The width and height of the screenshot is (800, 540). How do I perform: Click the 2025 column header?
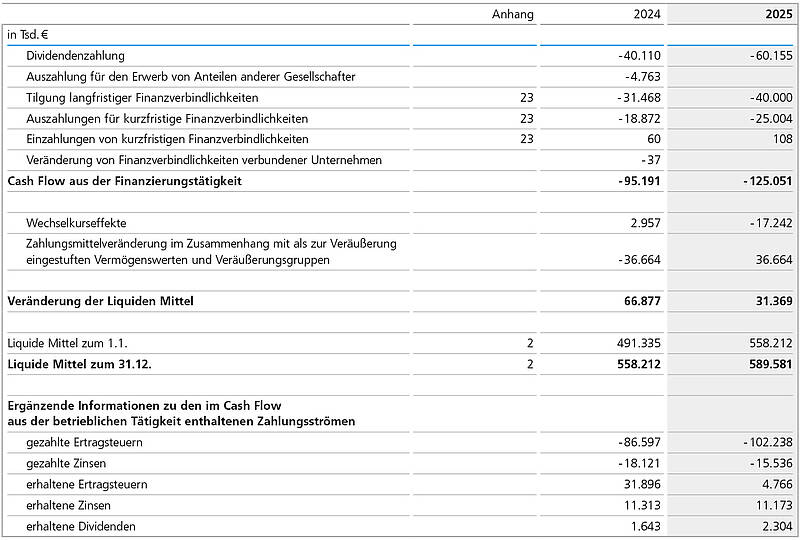pos(776,14)
